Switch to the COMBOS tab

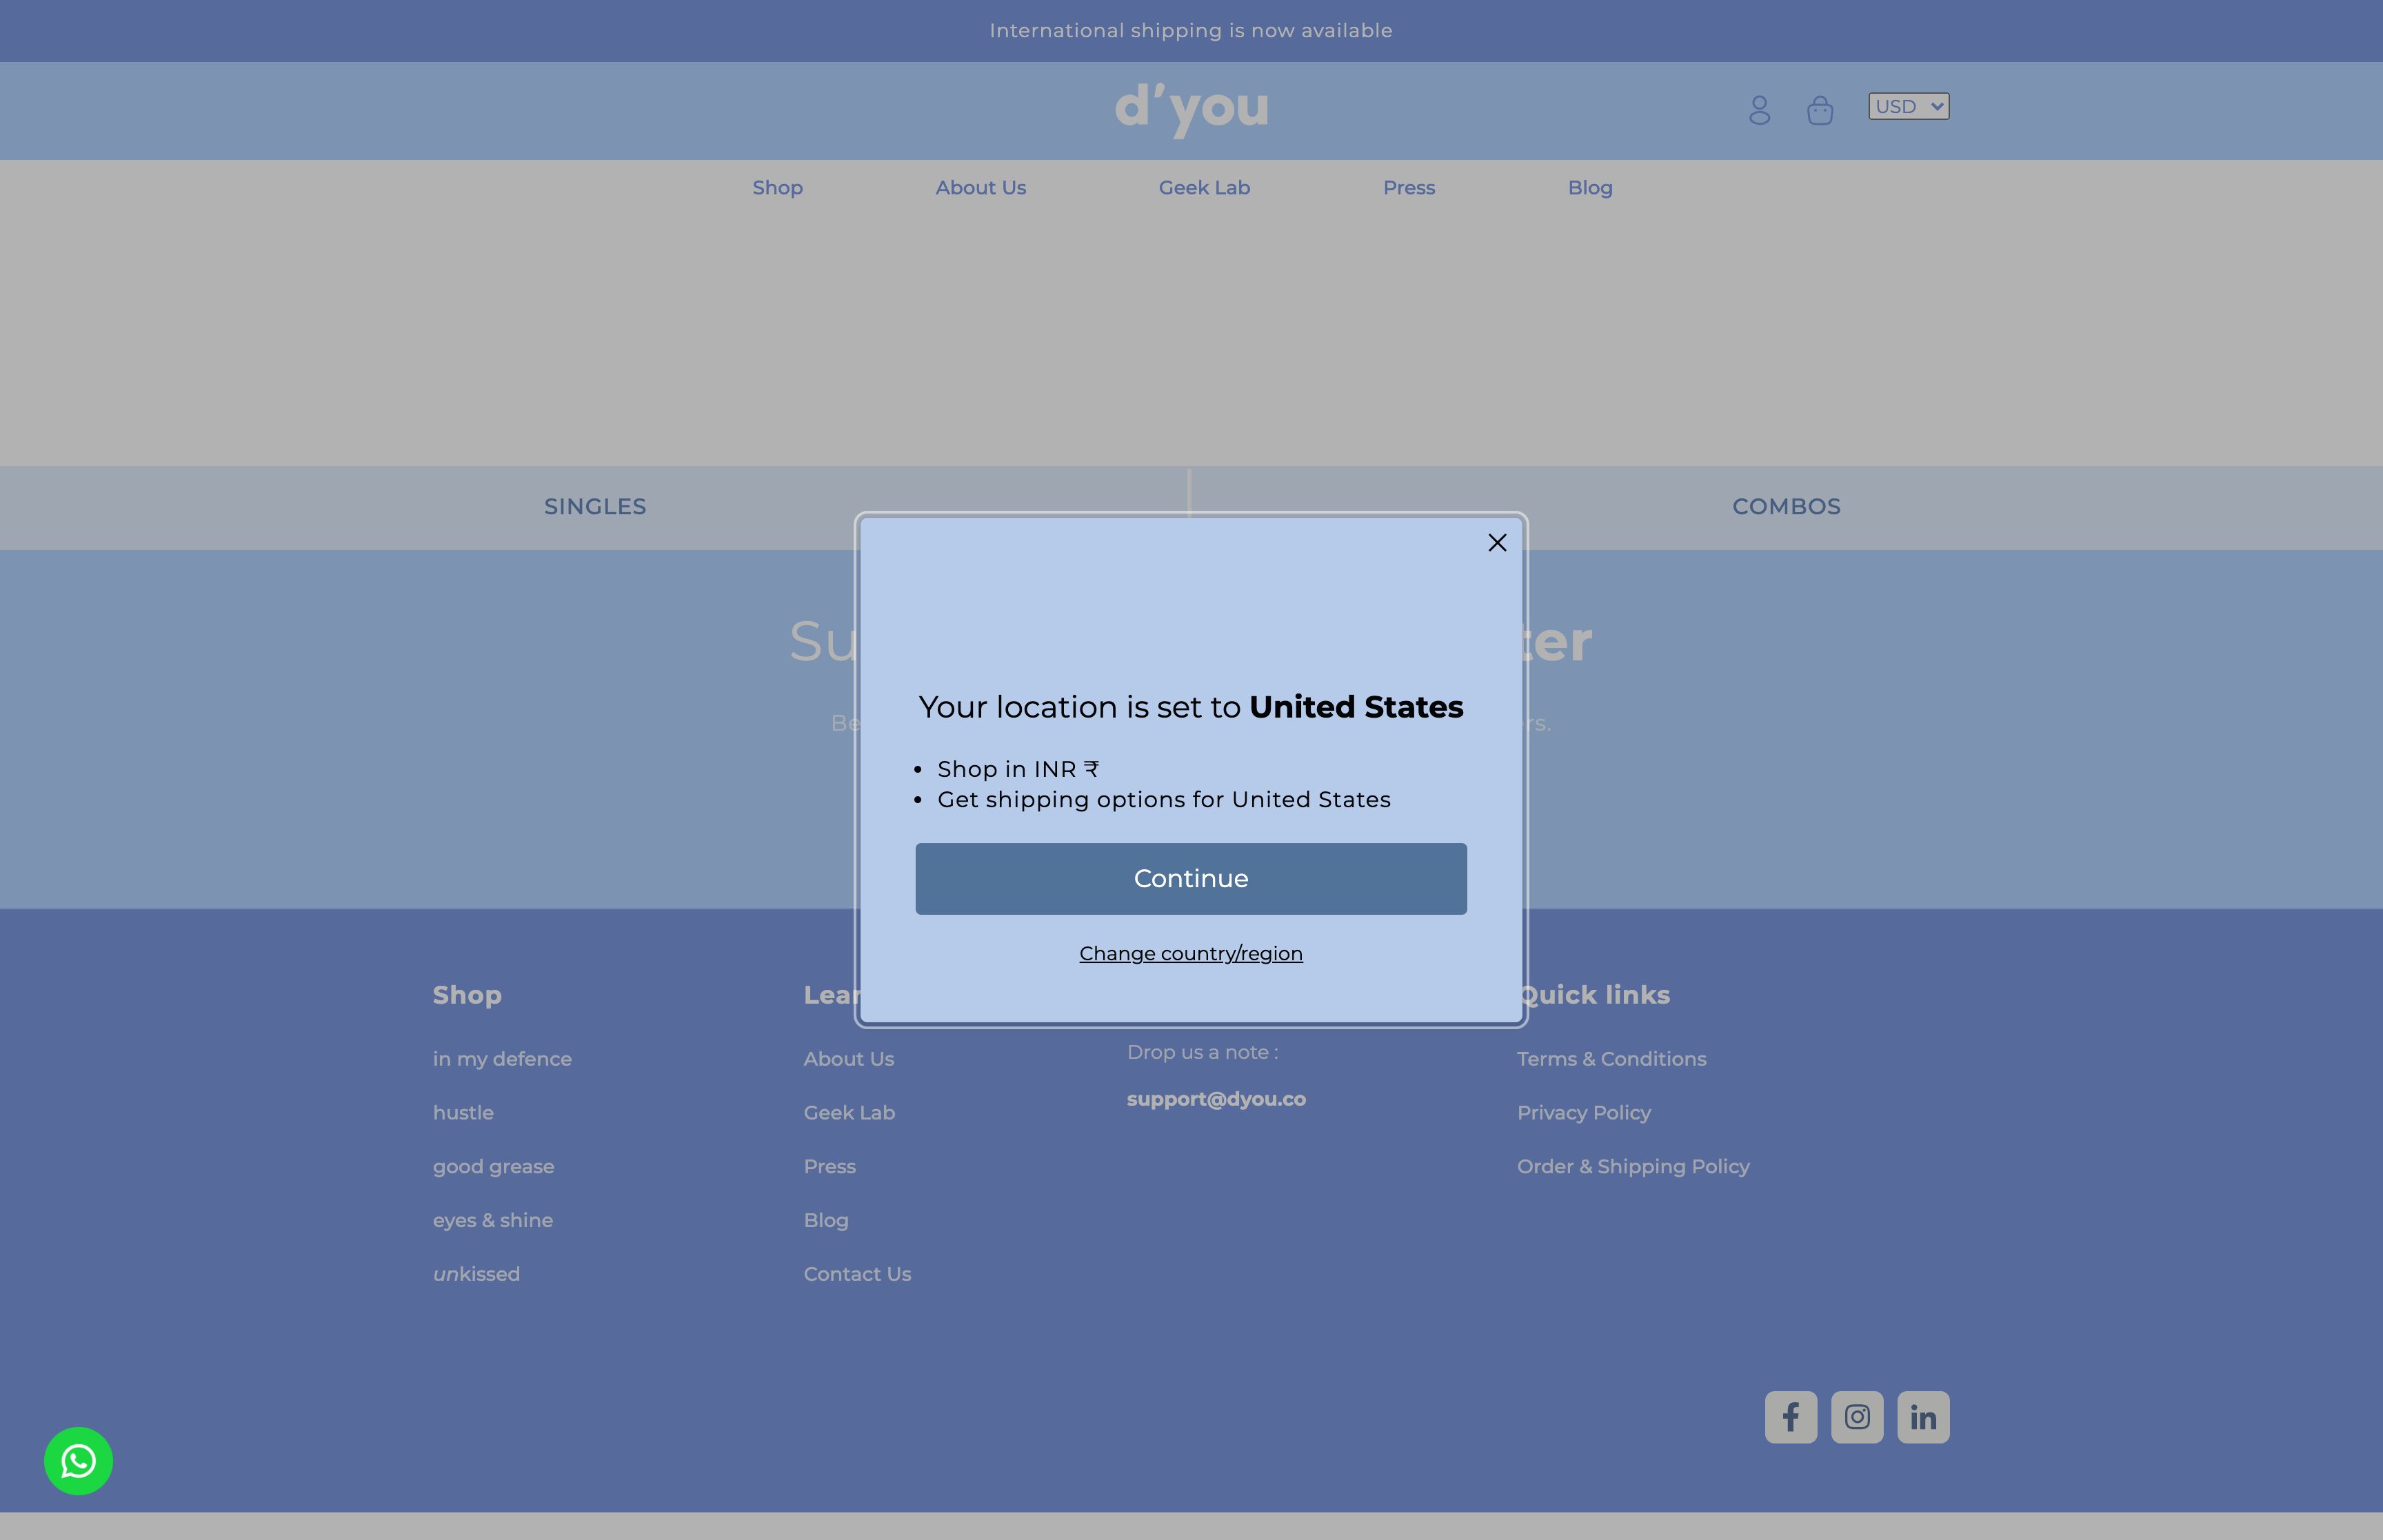[x=1785, y=507]
